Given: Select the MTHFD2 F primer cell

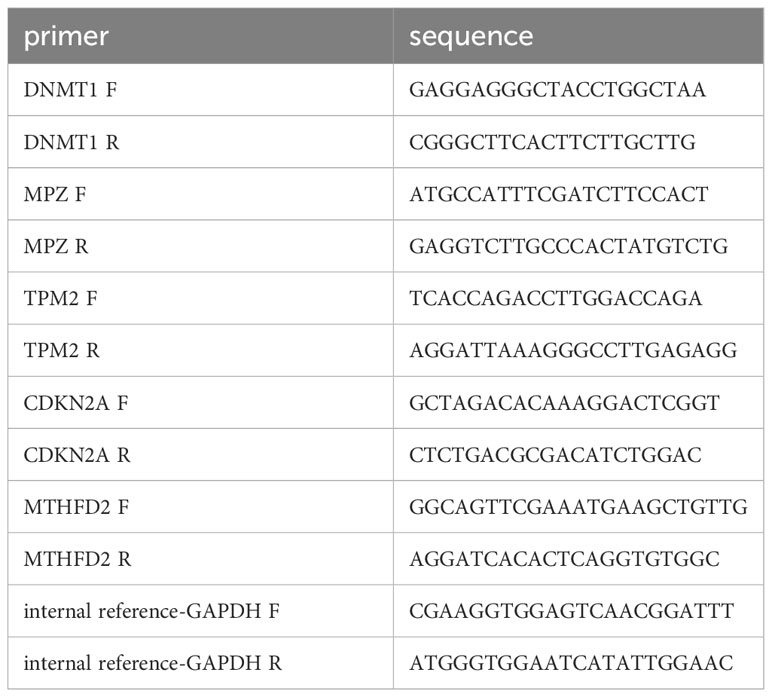Looking at the screenshot, I should [x=200, y=507].
